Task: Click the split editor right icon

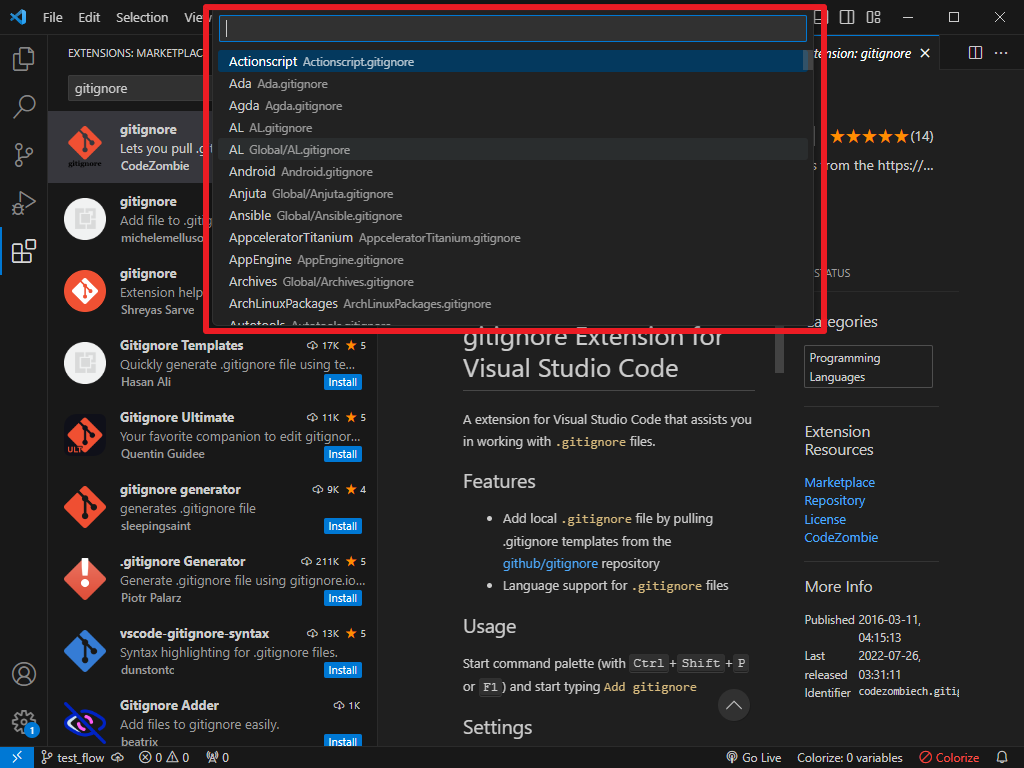Action: [x=975, y=53]
